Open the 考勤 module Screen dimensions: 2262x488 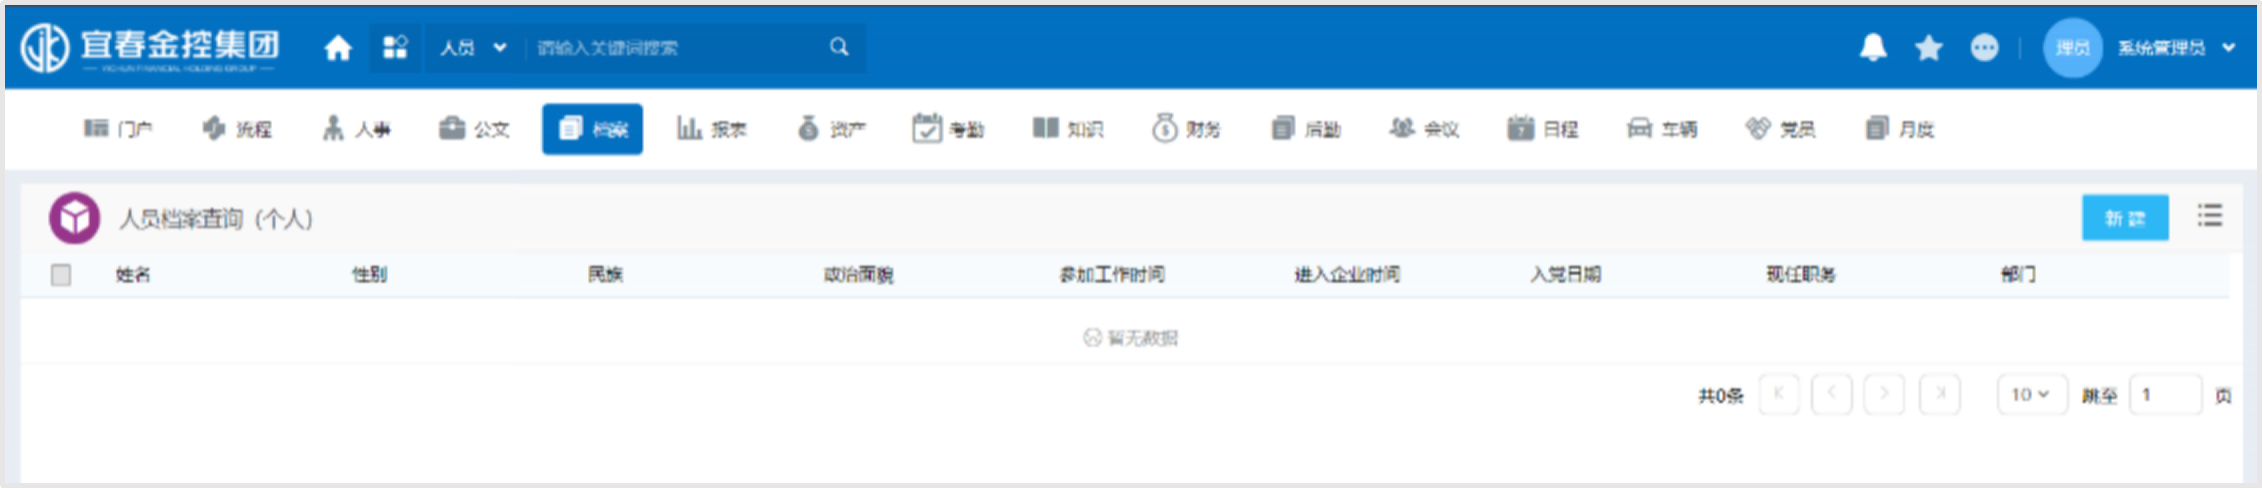point(948,129)
